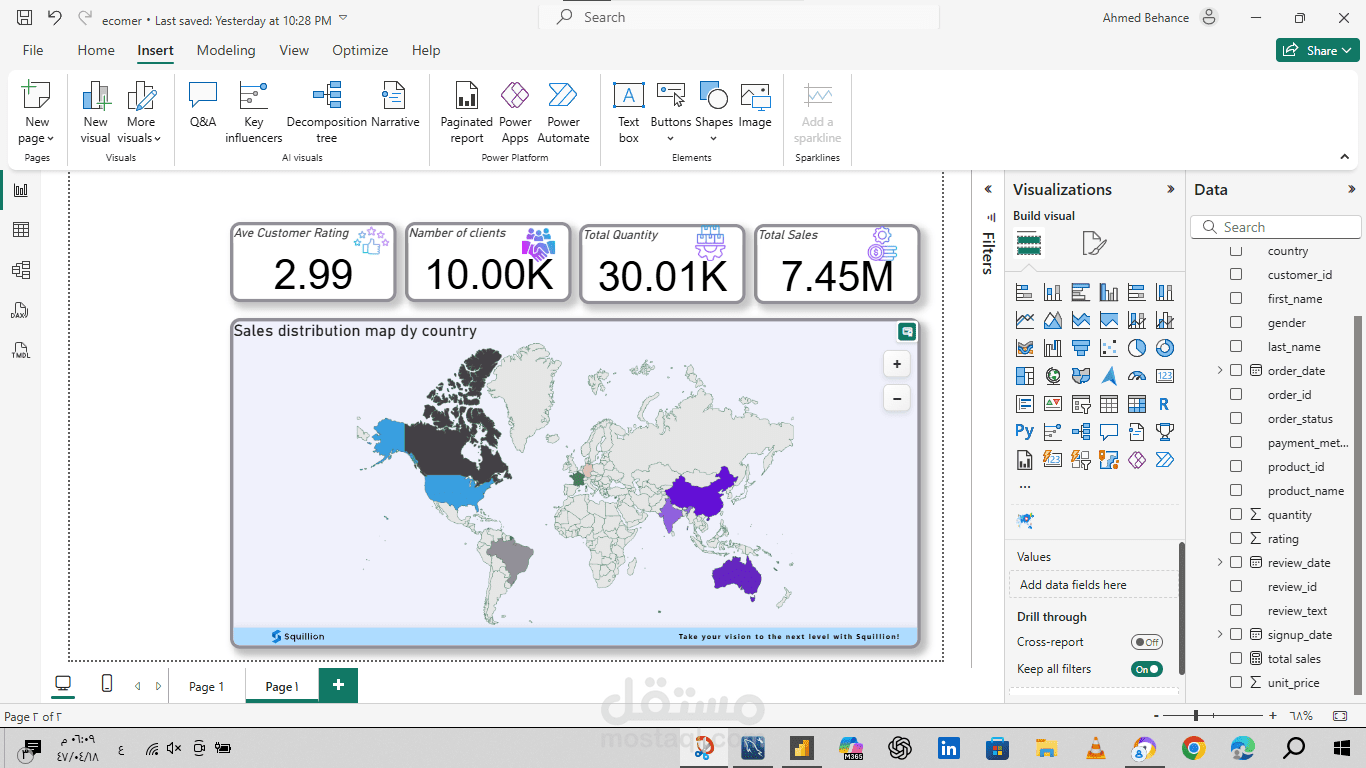This screenshot has width=1366, height=768.
Task: Switch to mobile layout icon
Action: pyautogui.click(x=107, y=683)
